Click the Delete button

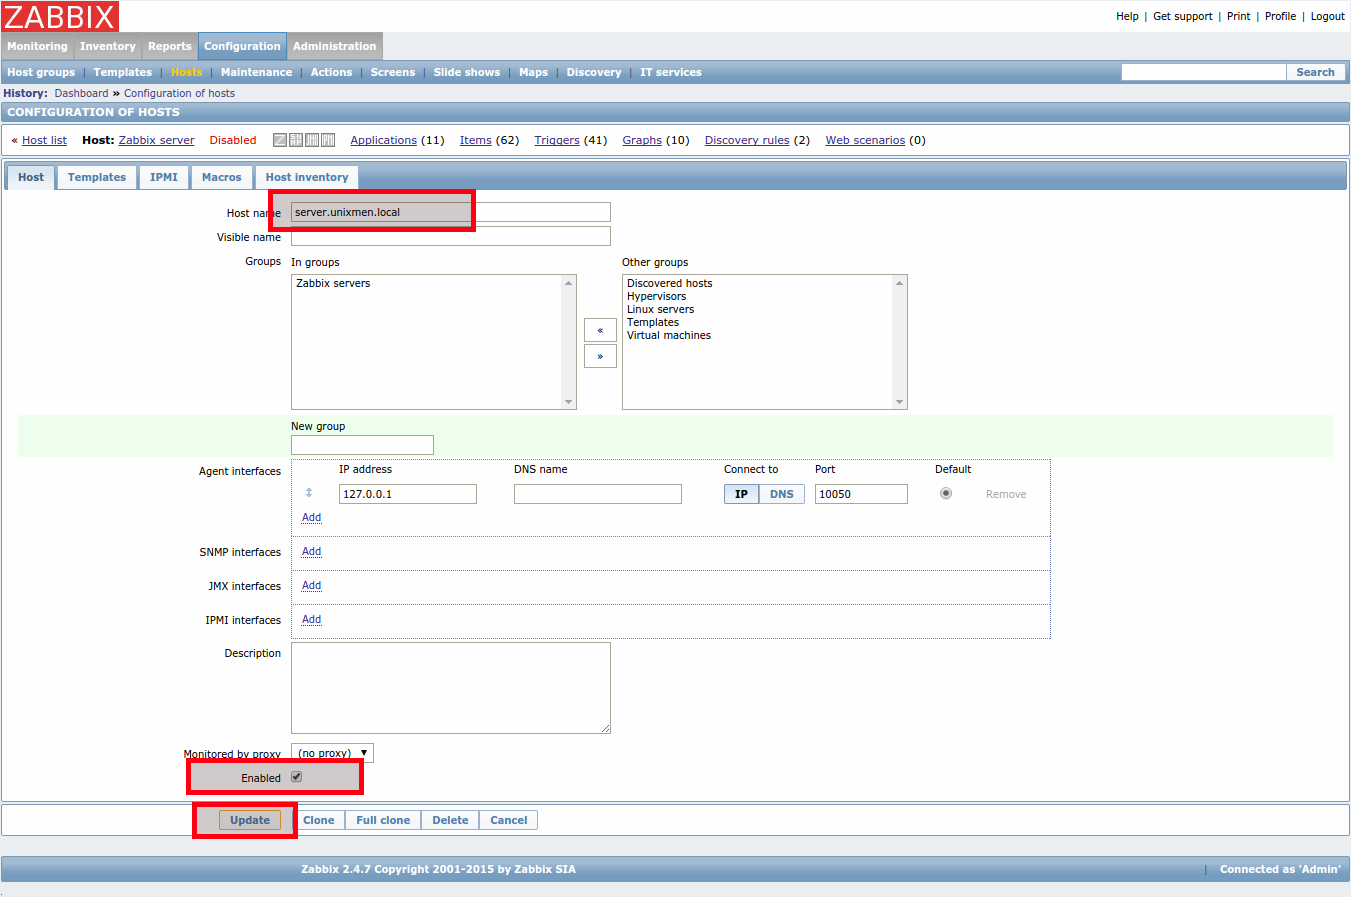click(x=450, y=820)
